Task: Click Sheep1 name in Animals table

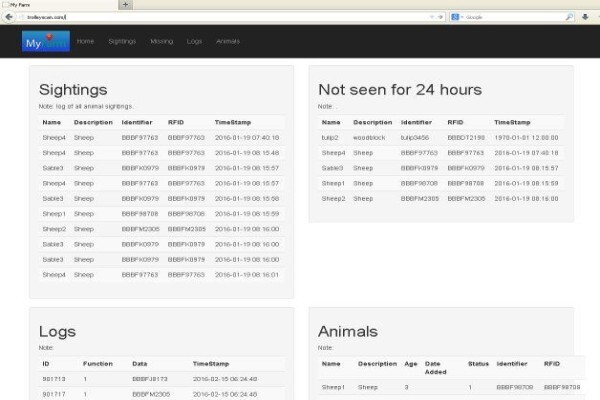Action: (333, 387)
